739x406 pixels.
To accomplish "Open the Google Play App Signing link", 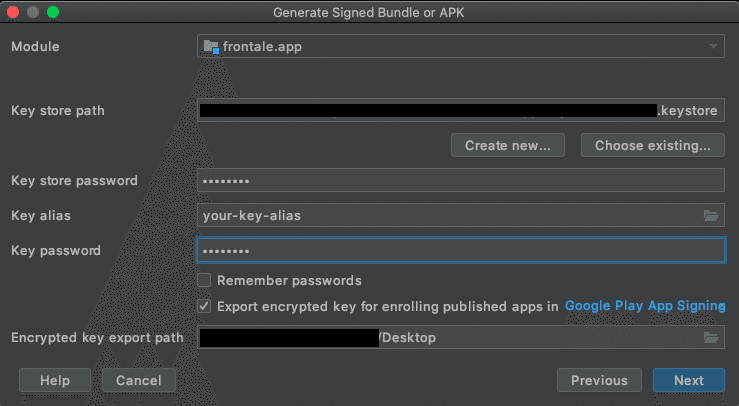I will pyautogui.click(x=645, y=306).
